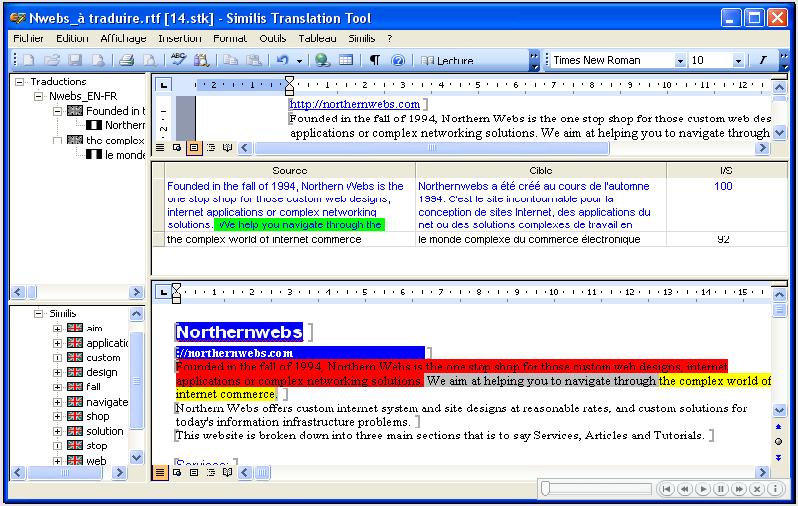
Task: Click the Cible column header
Action: click(x=540, y=171)
